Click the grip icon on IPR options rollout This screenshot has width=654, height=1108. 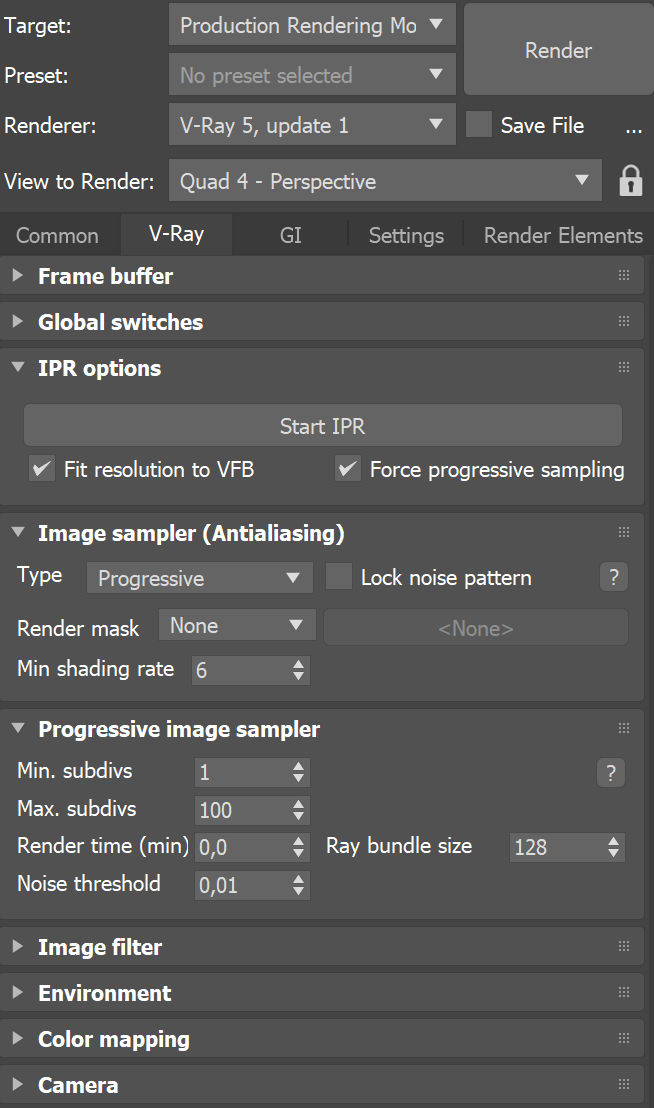point(624,368)
